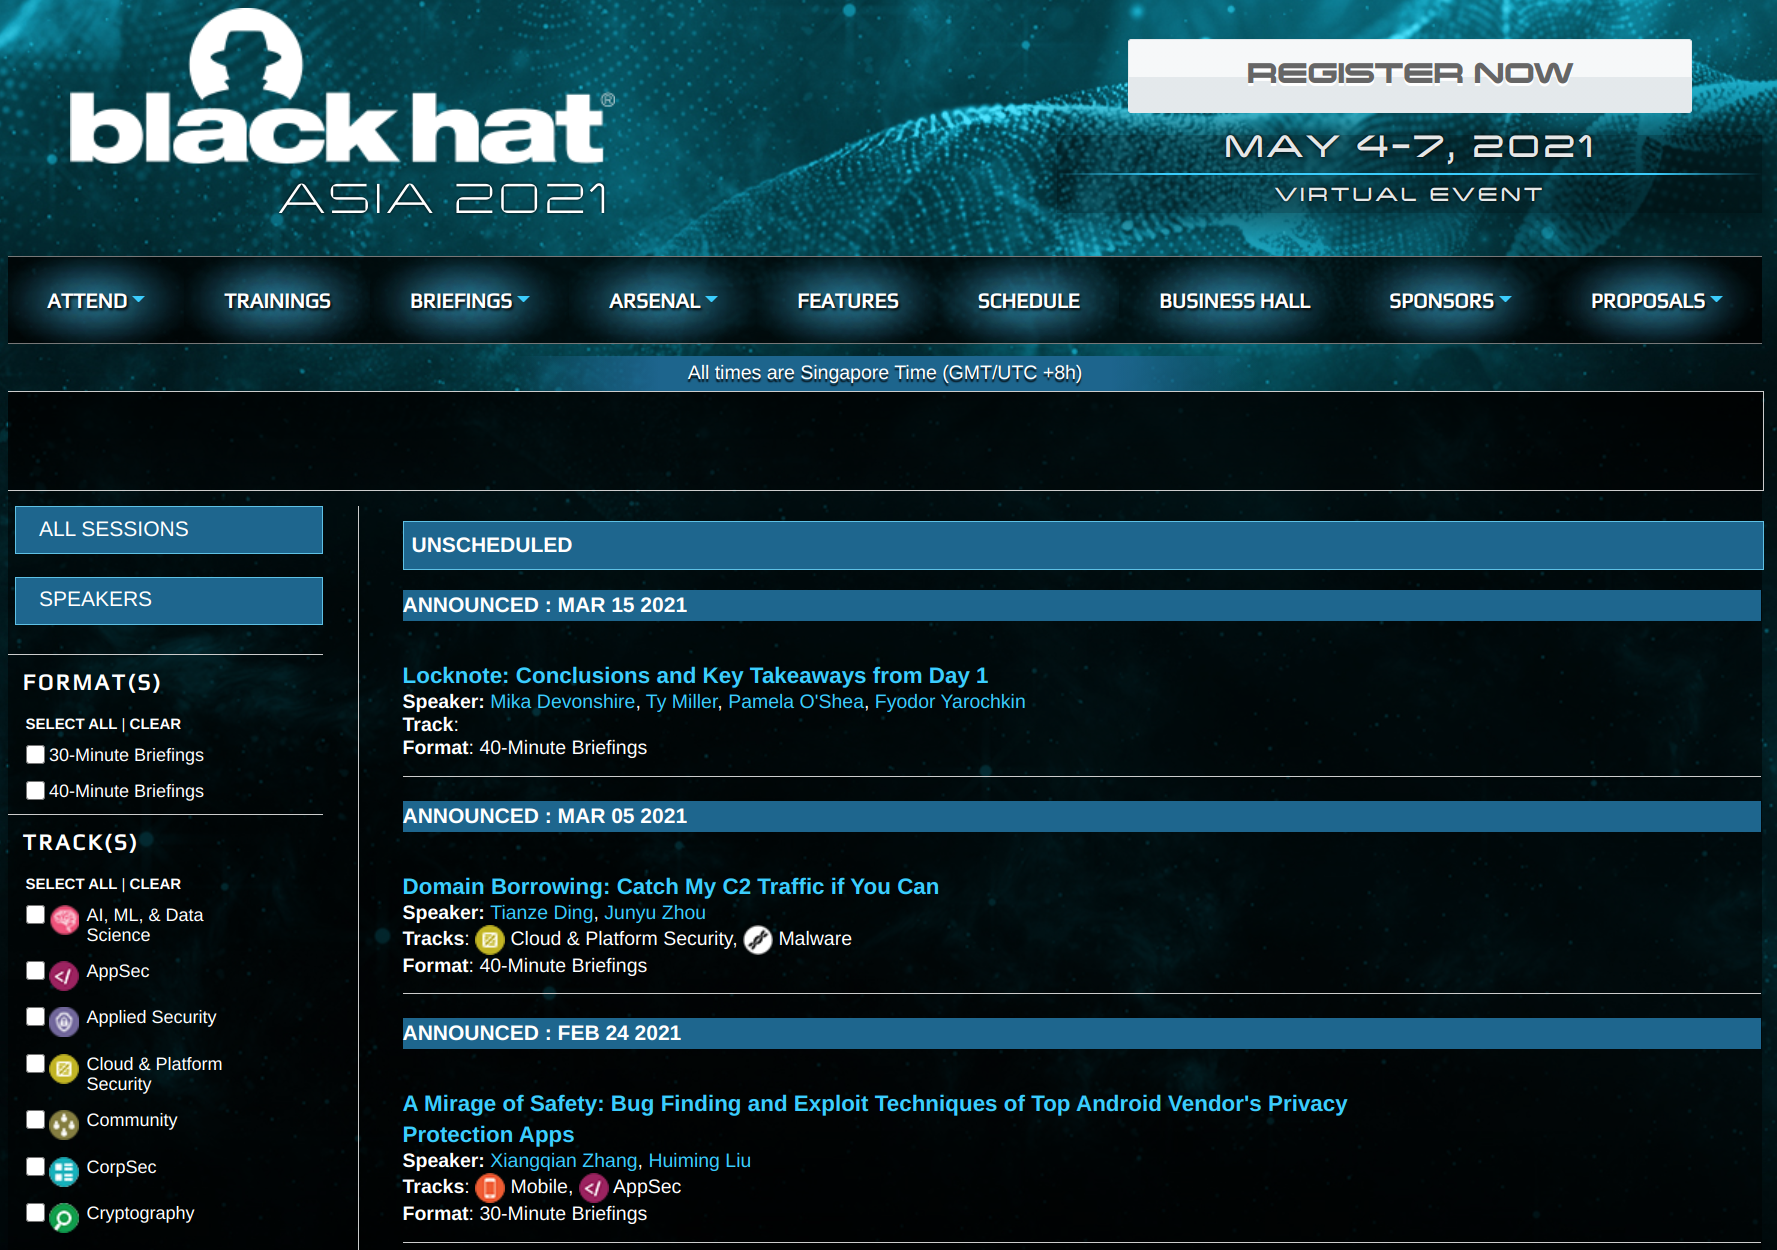Click Select All under Track(s)
Viewport: 1777px width, 1250px height.
click(71, 884)
